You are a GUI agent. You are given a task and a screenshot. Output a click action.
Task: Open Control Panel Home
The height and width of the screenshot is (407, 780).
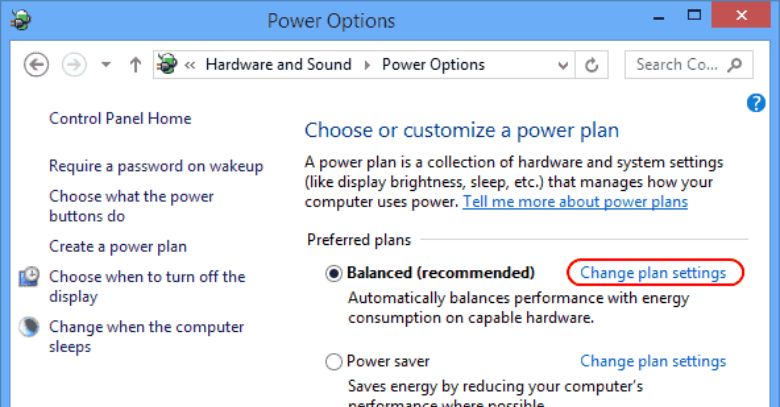click(120, 118)
